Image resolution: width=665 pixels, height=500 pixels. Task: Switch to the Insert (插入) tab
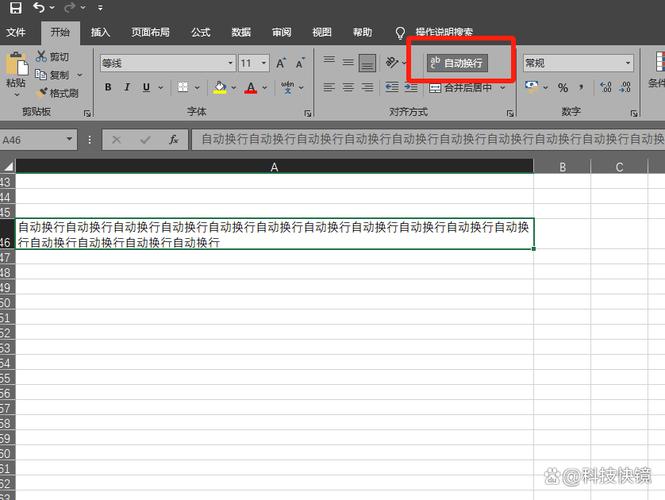(101, 32)
